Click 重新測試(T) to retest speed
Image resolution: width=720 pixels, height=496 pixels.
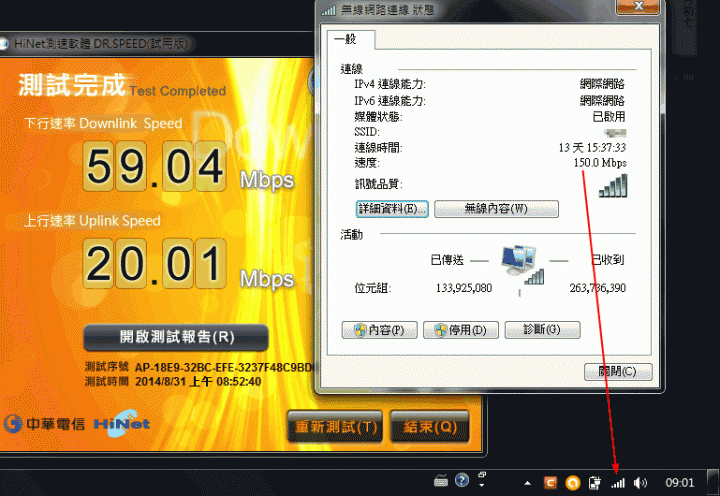(x=335, y=427)
